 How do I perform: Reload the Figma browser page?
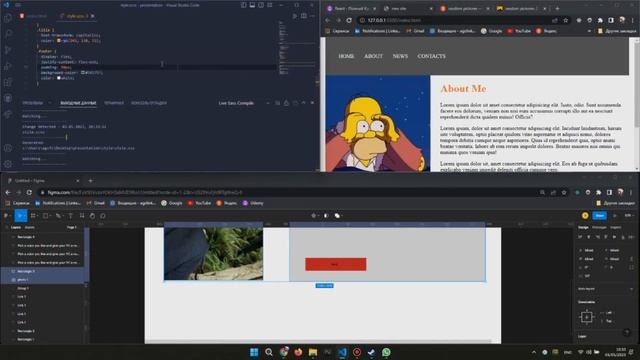click(29, 192)
